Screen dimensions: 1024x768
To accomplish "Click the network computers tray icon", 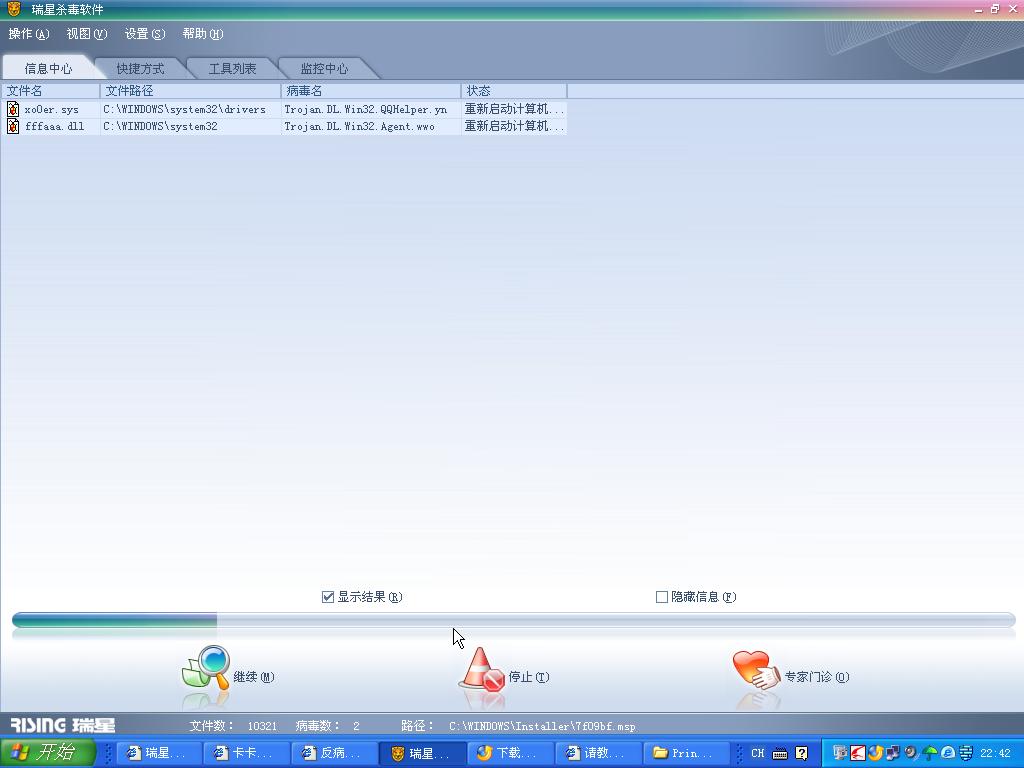I will pyautogui.click(x=892, y=753).
